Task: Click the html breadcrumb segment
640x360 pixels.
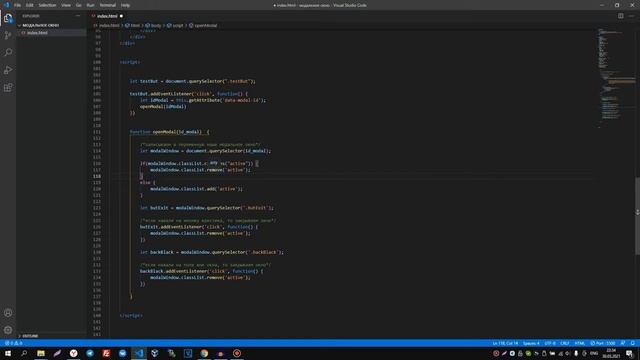Action: point(135,25)
